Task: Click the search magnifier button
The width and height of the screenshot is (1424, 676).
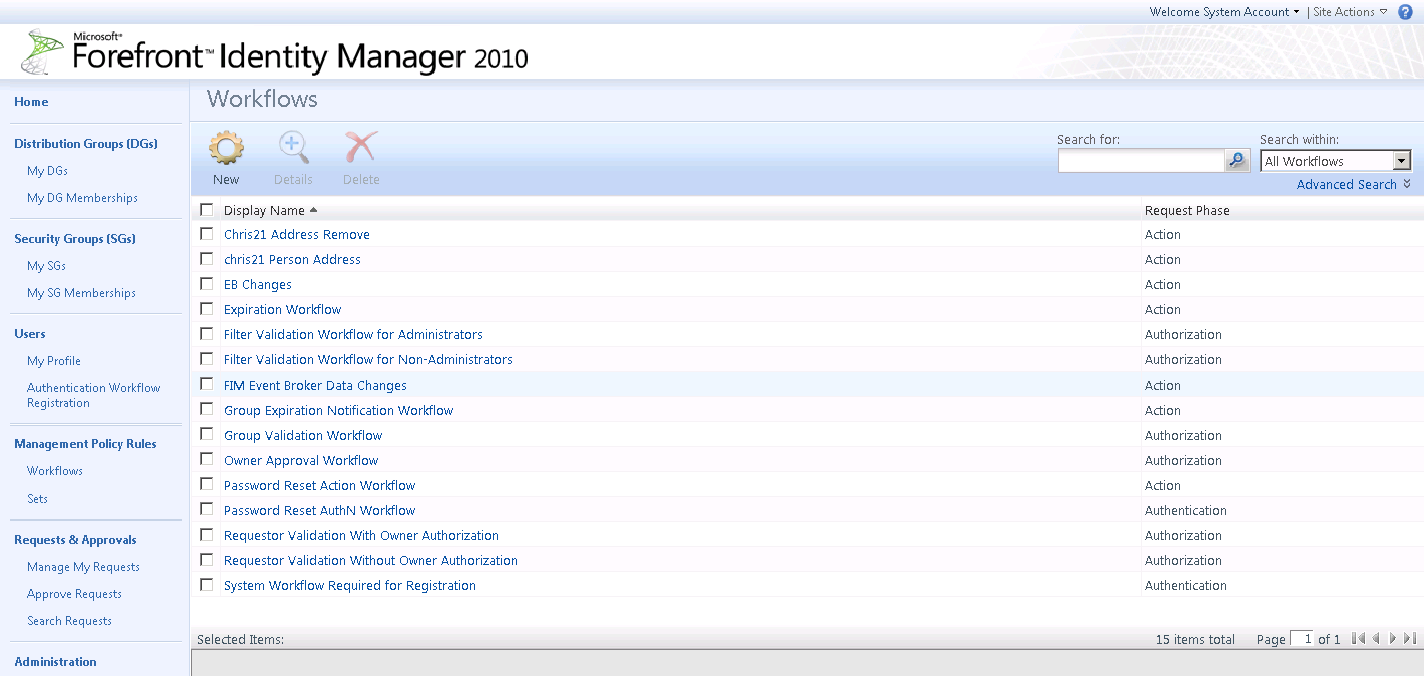Action: (x=1238, y=161)
